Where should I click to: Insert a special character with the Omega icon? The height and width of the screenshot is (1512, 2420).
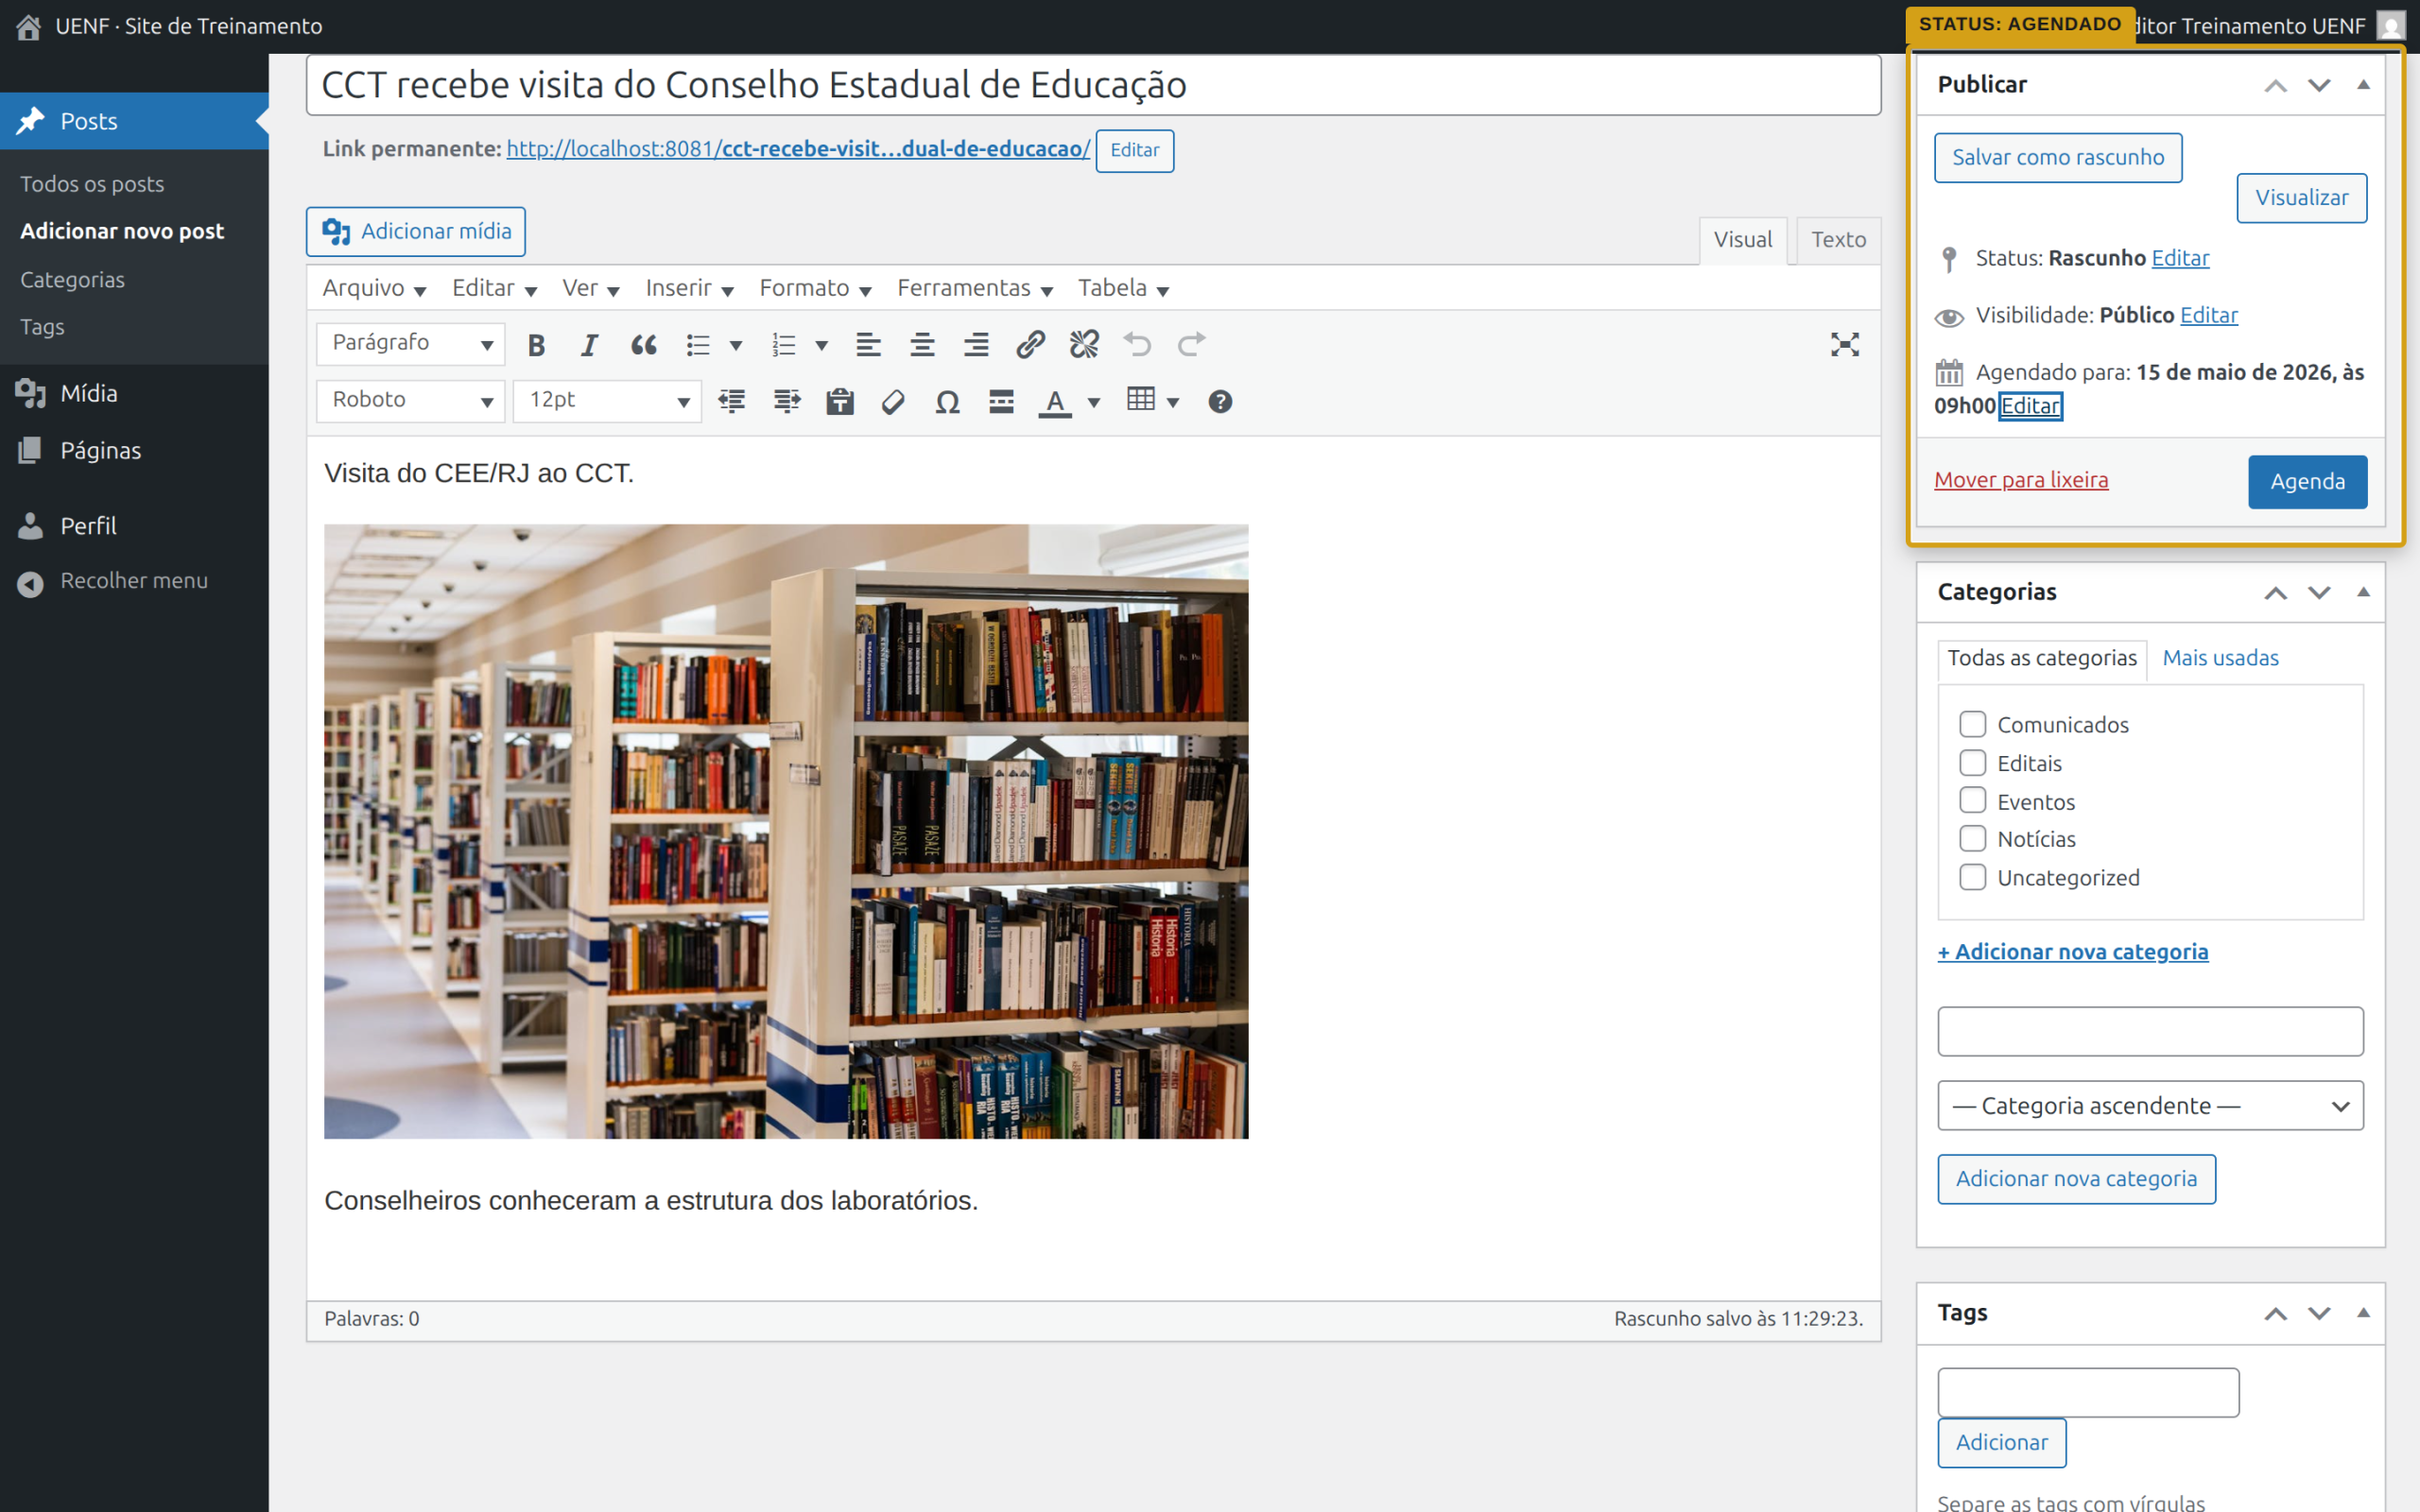coord(947,402)
